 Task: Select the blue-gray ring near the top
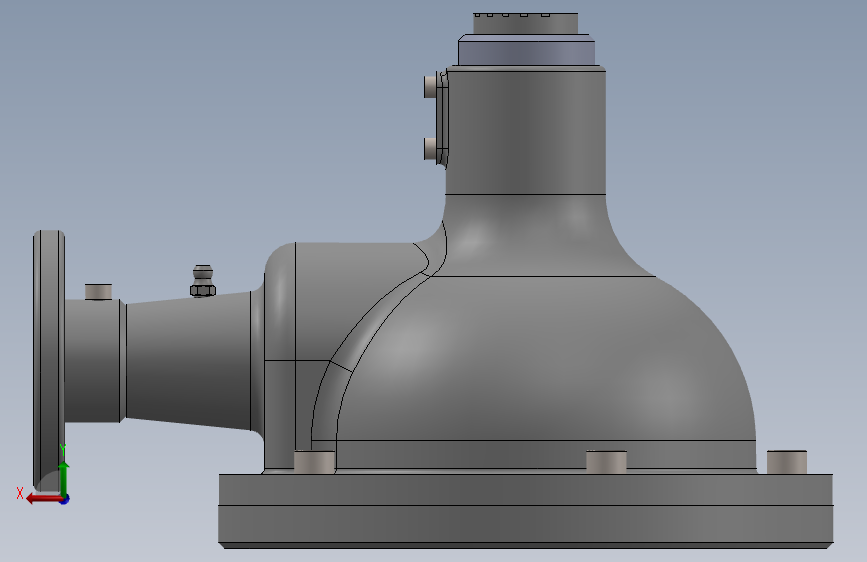pos(526,50)
